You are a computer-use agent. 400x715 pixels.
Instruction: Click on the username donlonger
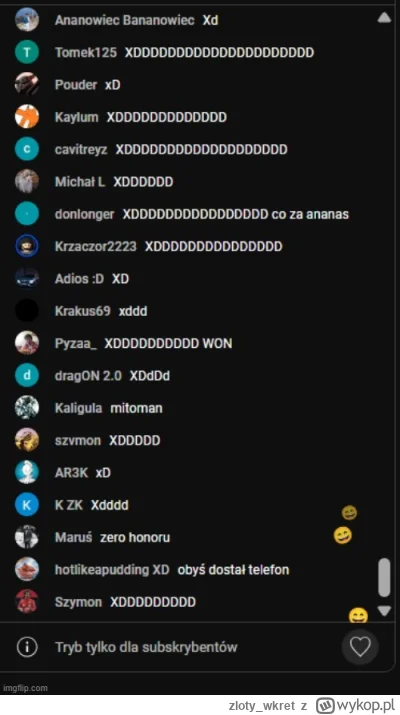[x=84, y=214]
